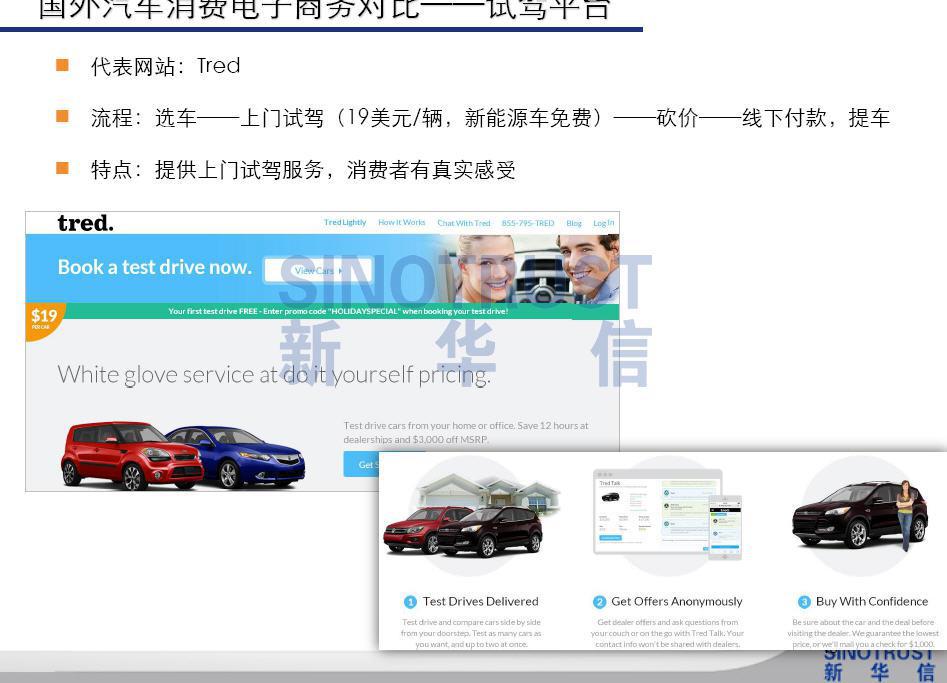Viewport: 947px width, 683px height.
Task: Select Chat With Tred in navigation
Action: pyautogui.click(x=463, y=223)
